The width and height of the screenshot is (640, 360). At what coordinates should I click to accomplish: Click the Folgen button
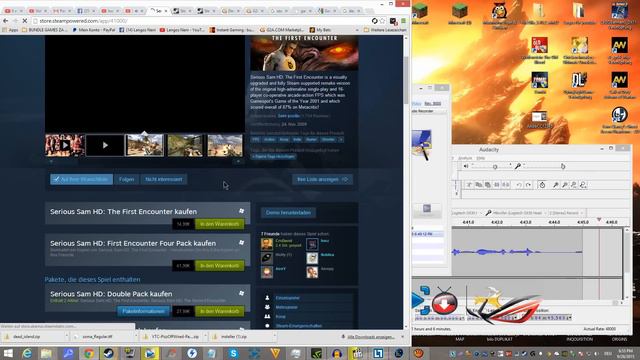(x=127, y=179)
